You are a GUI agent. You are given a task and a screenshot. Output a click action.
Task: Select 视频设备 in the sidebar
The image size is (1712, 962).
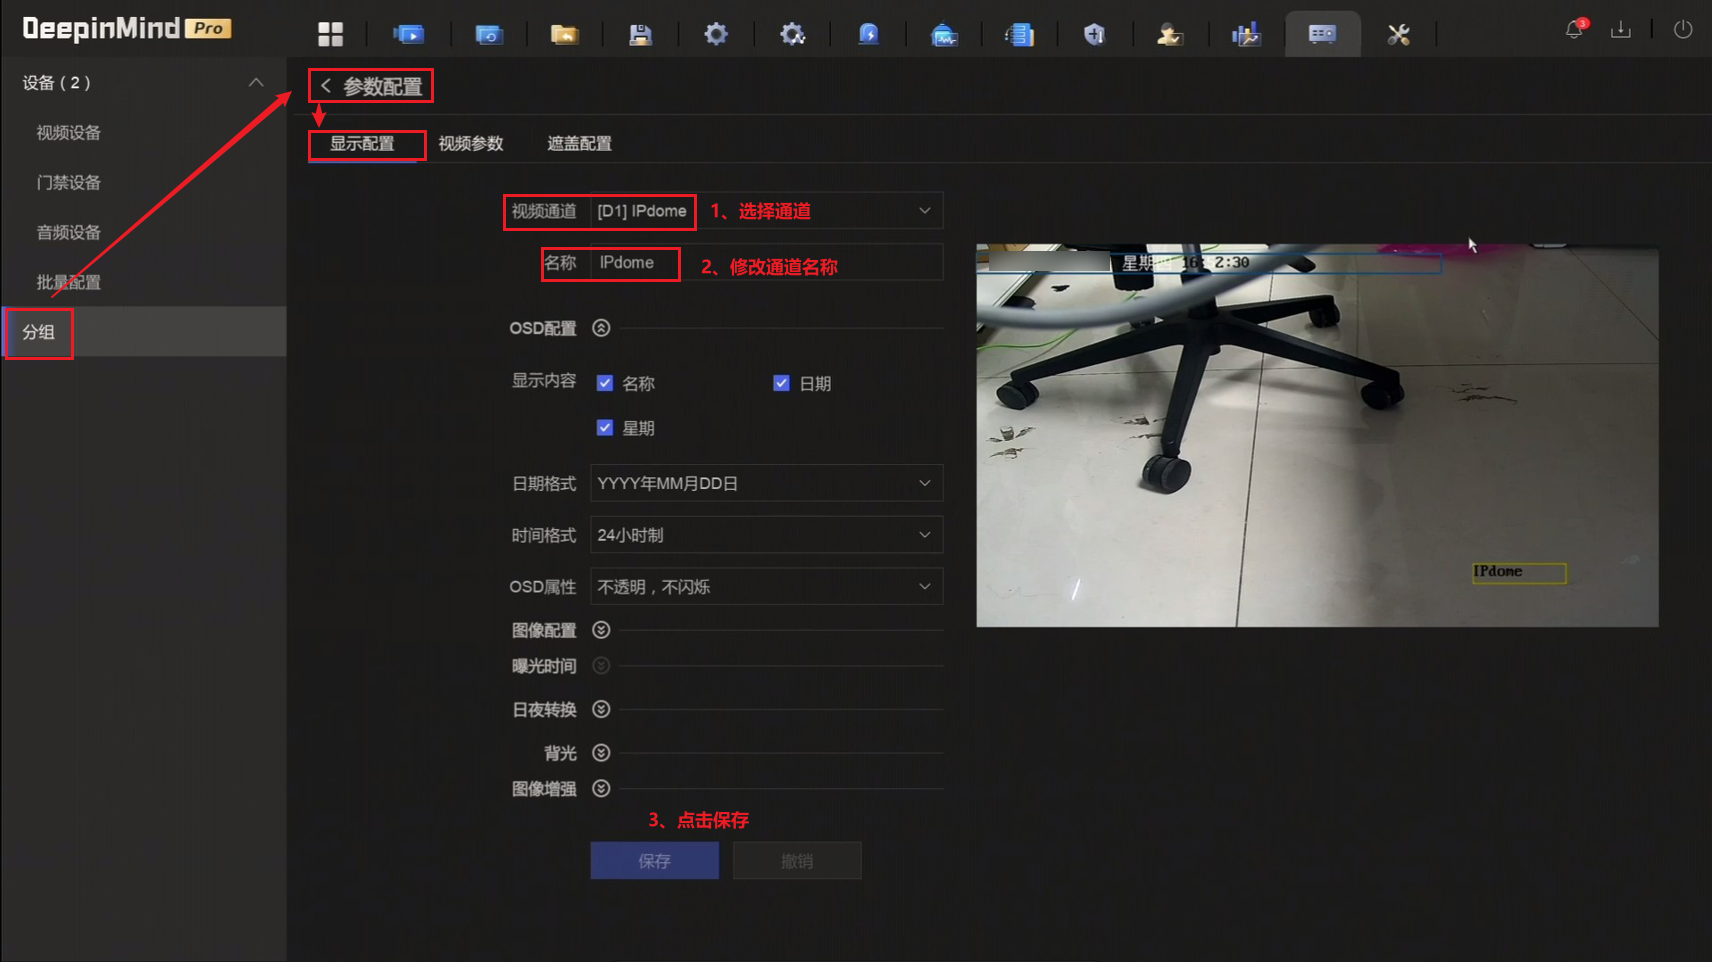(69, 133)
